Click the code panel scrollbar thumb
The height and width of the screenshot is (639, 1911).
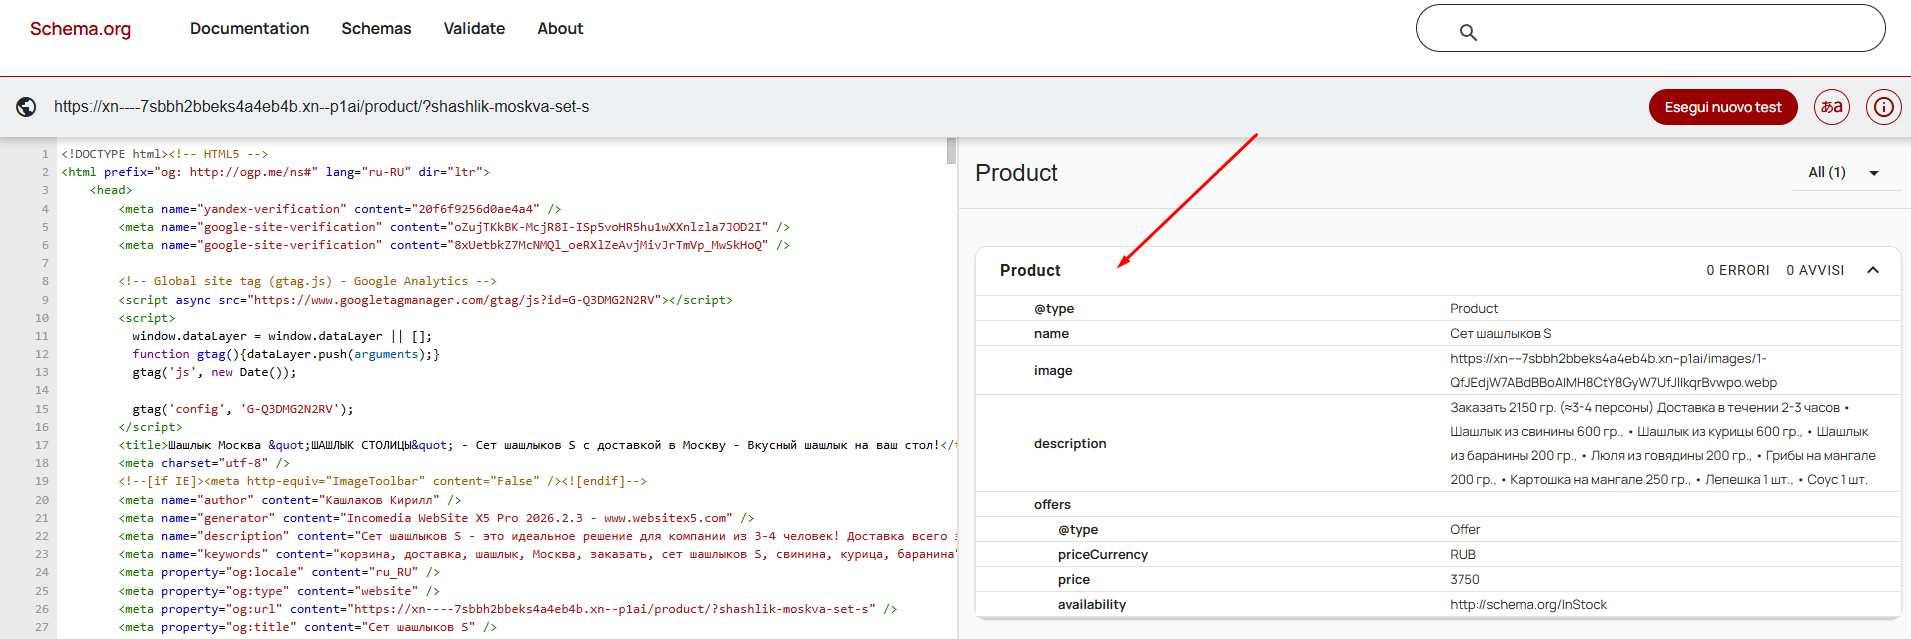[951, 151]
